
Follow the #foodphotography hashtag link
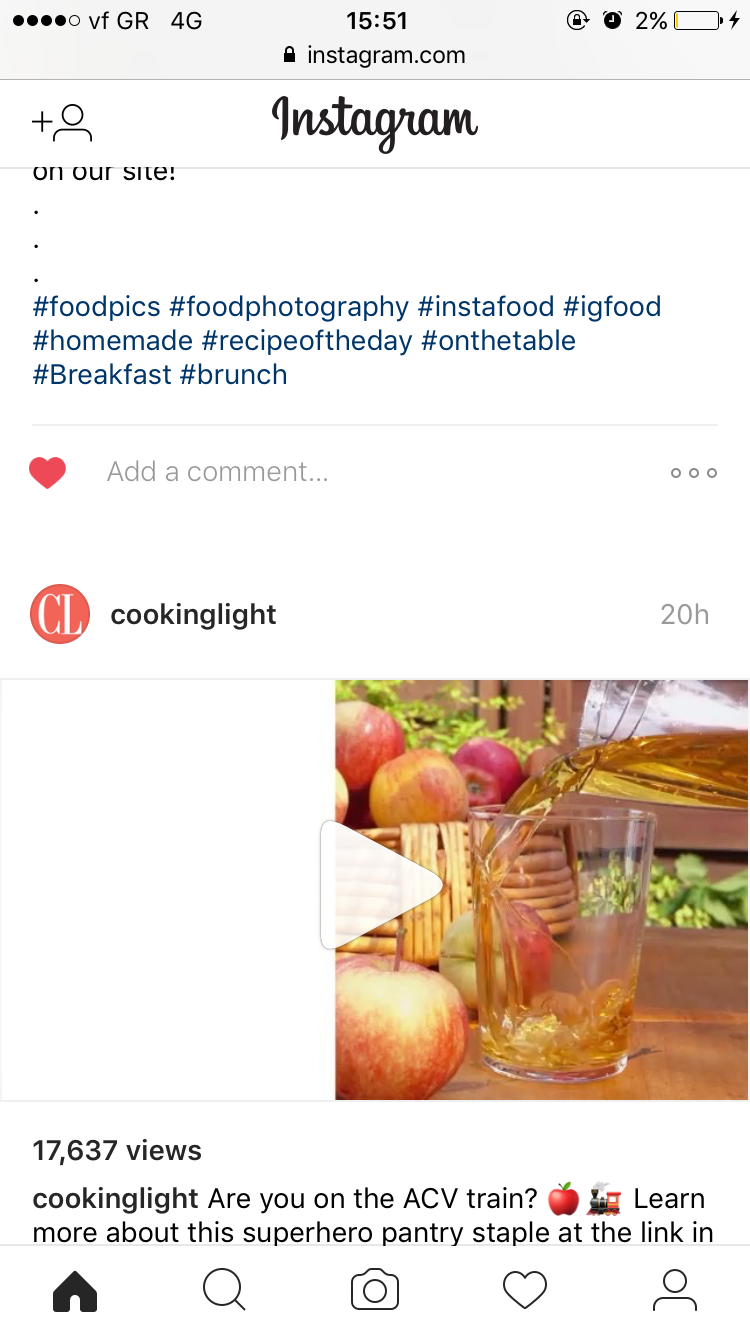click(x=289, y=307)
